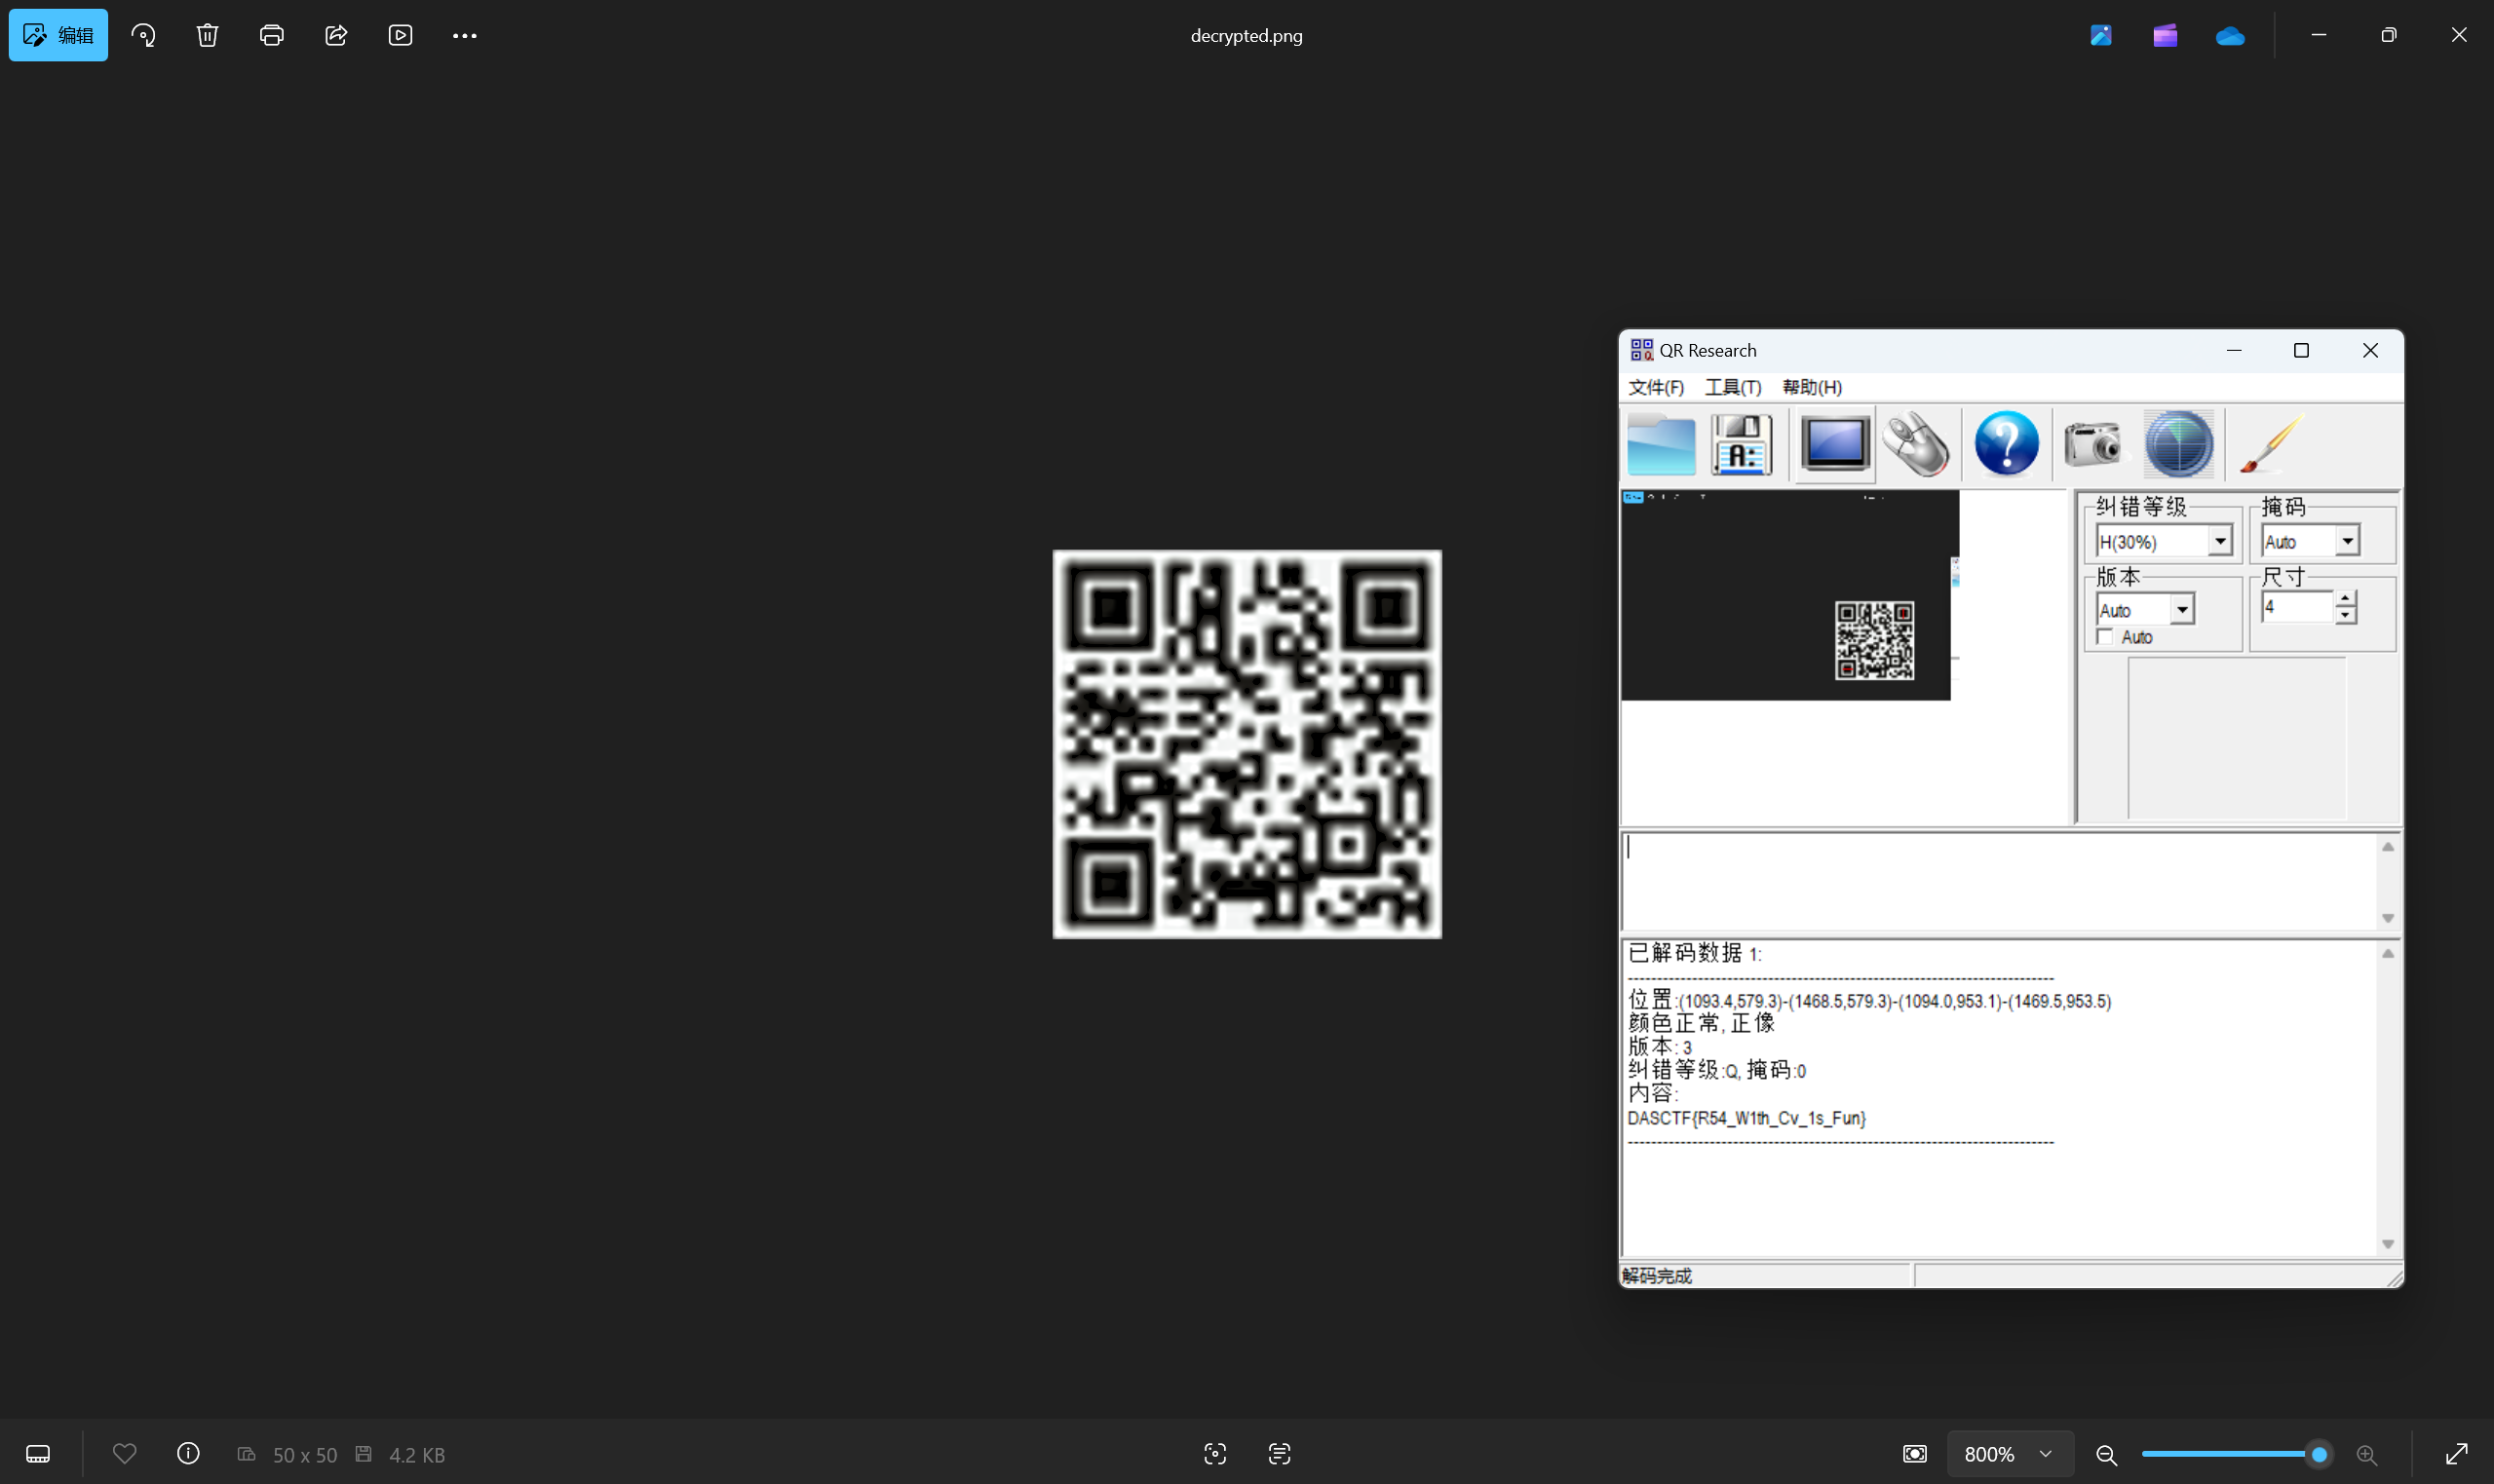The height and width of the screenshot is (1484, 2494).
Task: Click the decrypted.png title text
Action: click(1246, 35)
